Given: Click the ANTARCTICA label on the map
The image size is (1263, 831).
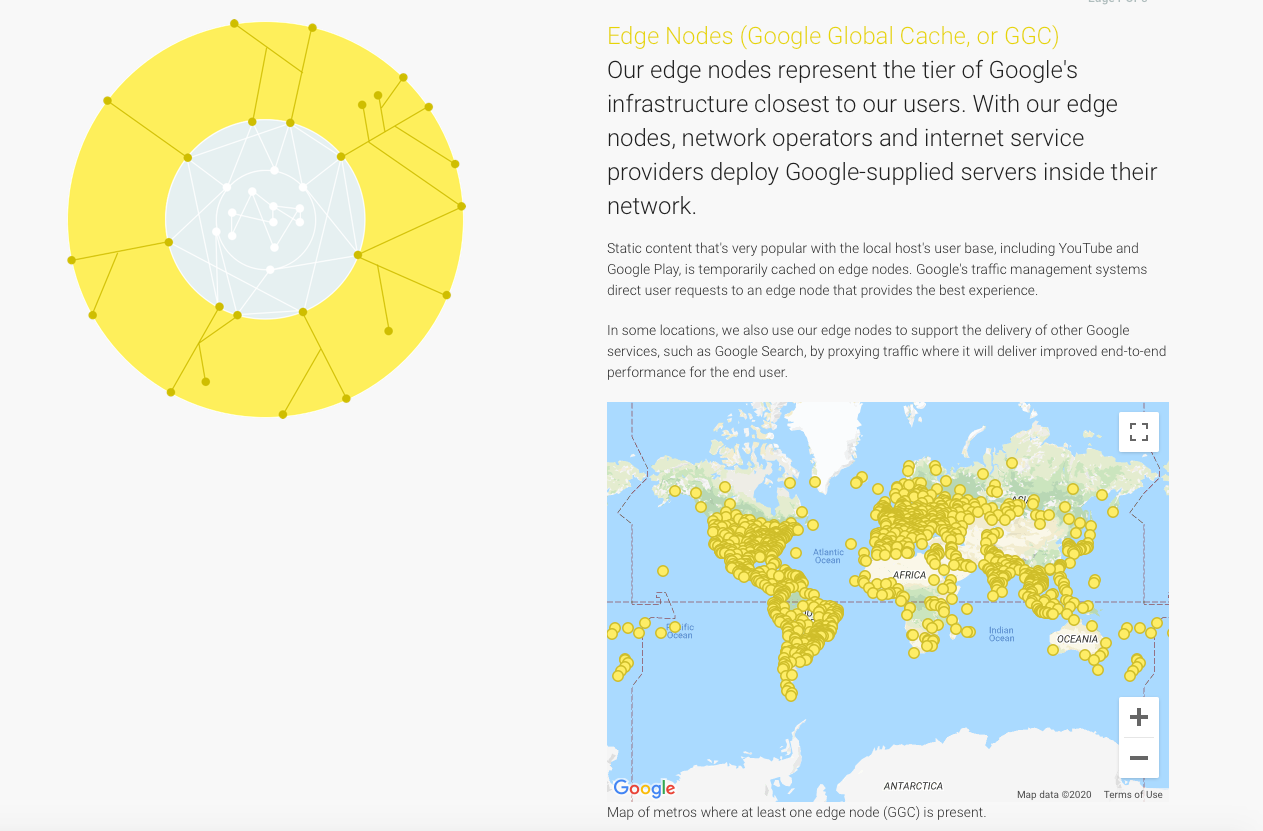Looking at the screenshot, I should tap(913, 786).
